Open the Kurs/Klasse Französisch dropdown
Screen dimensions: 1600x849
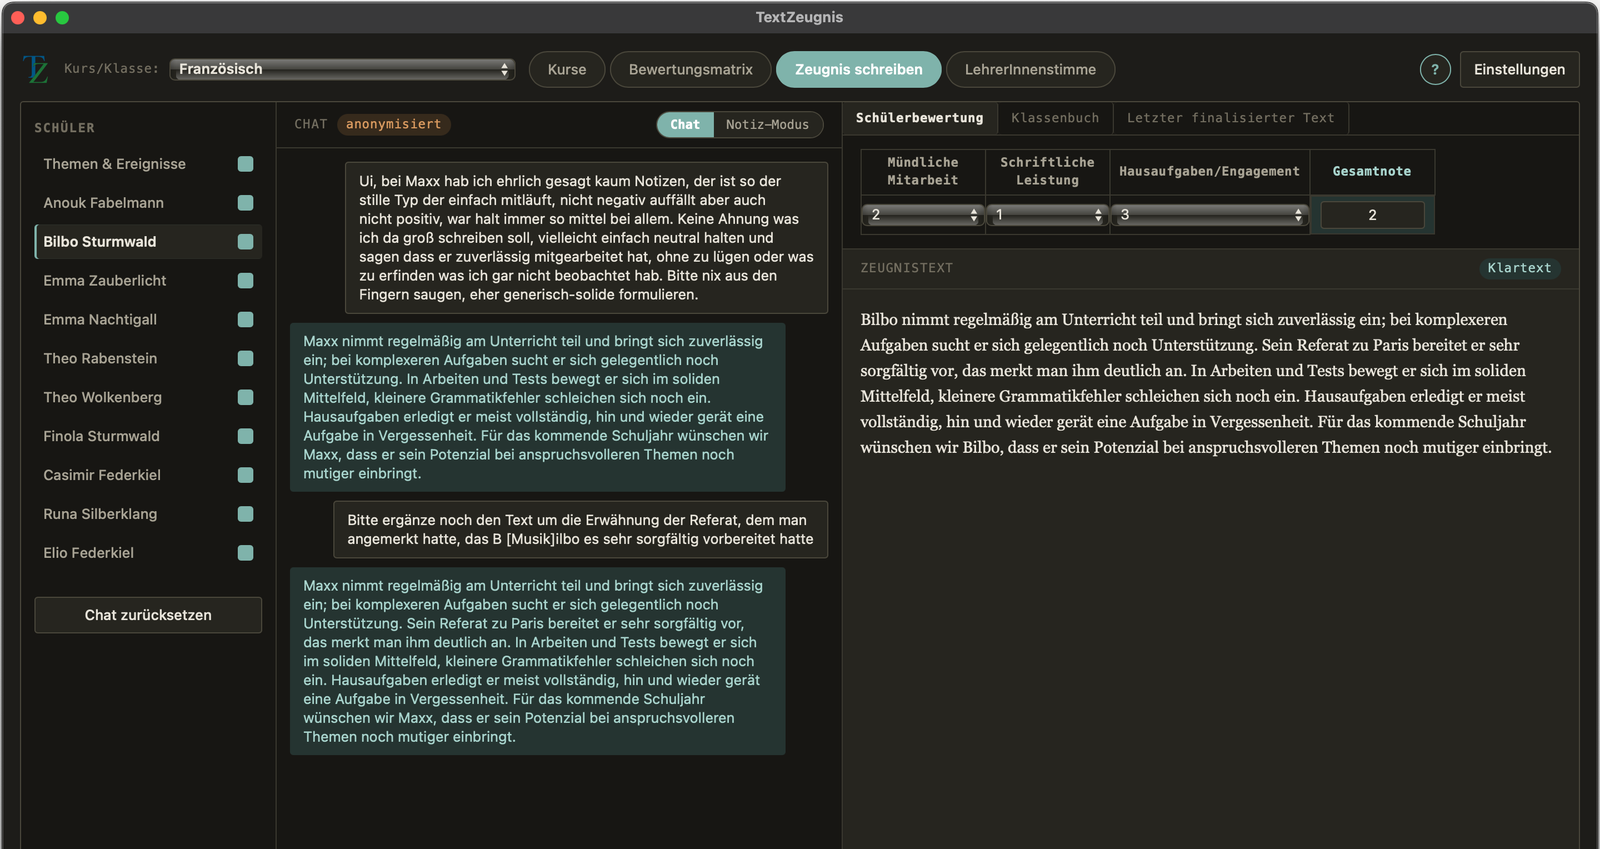click(x=342, y=69)
